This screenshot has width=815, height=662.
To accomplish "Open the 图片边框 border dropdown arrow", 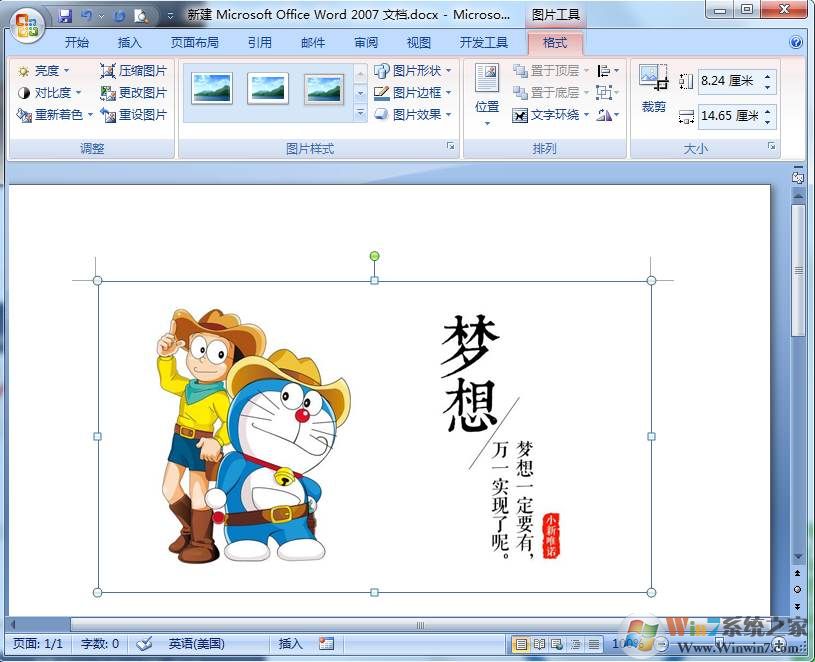I will [x=448, y=93].
